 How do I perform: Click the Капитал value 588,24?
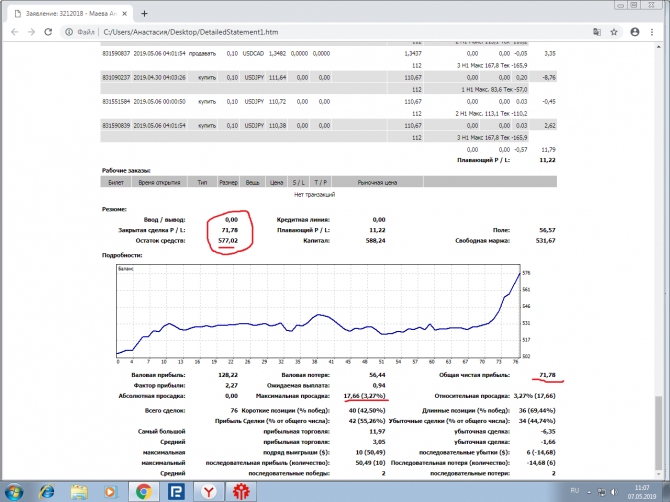[x=375, y=241]
